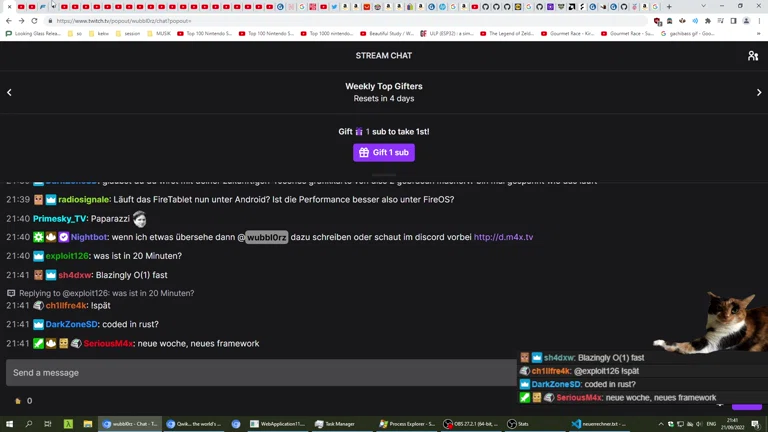Click the Gift 1 sub button

384,152
